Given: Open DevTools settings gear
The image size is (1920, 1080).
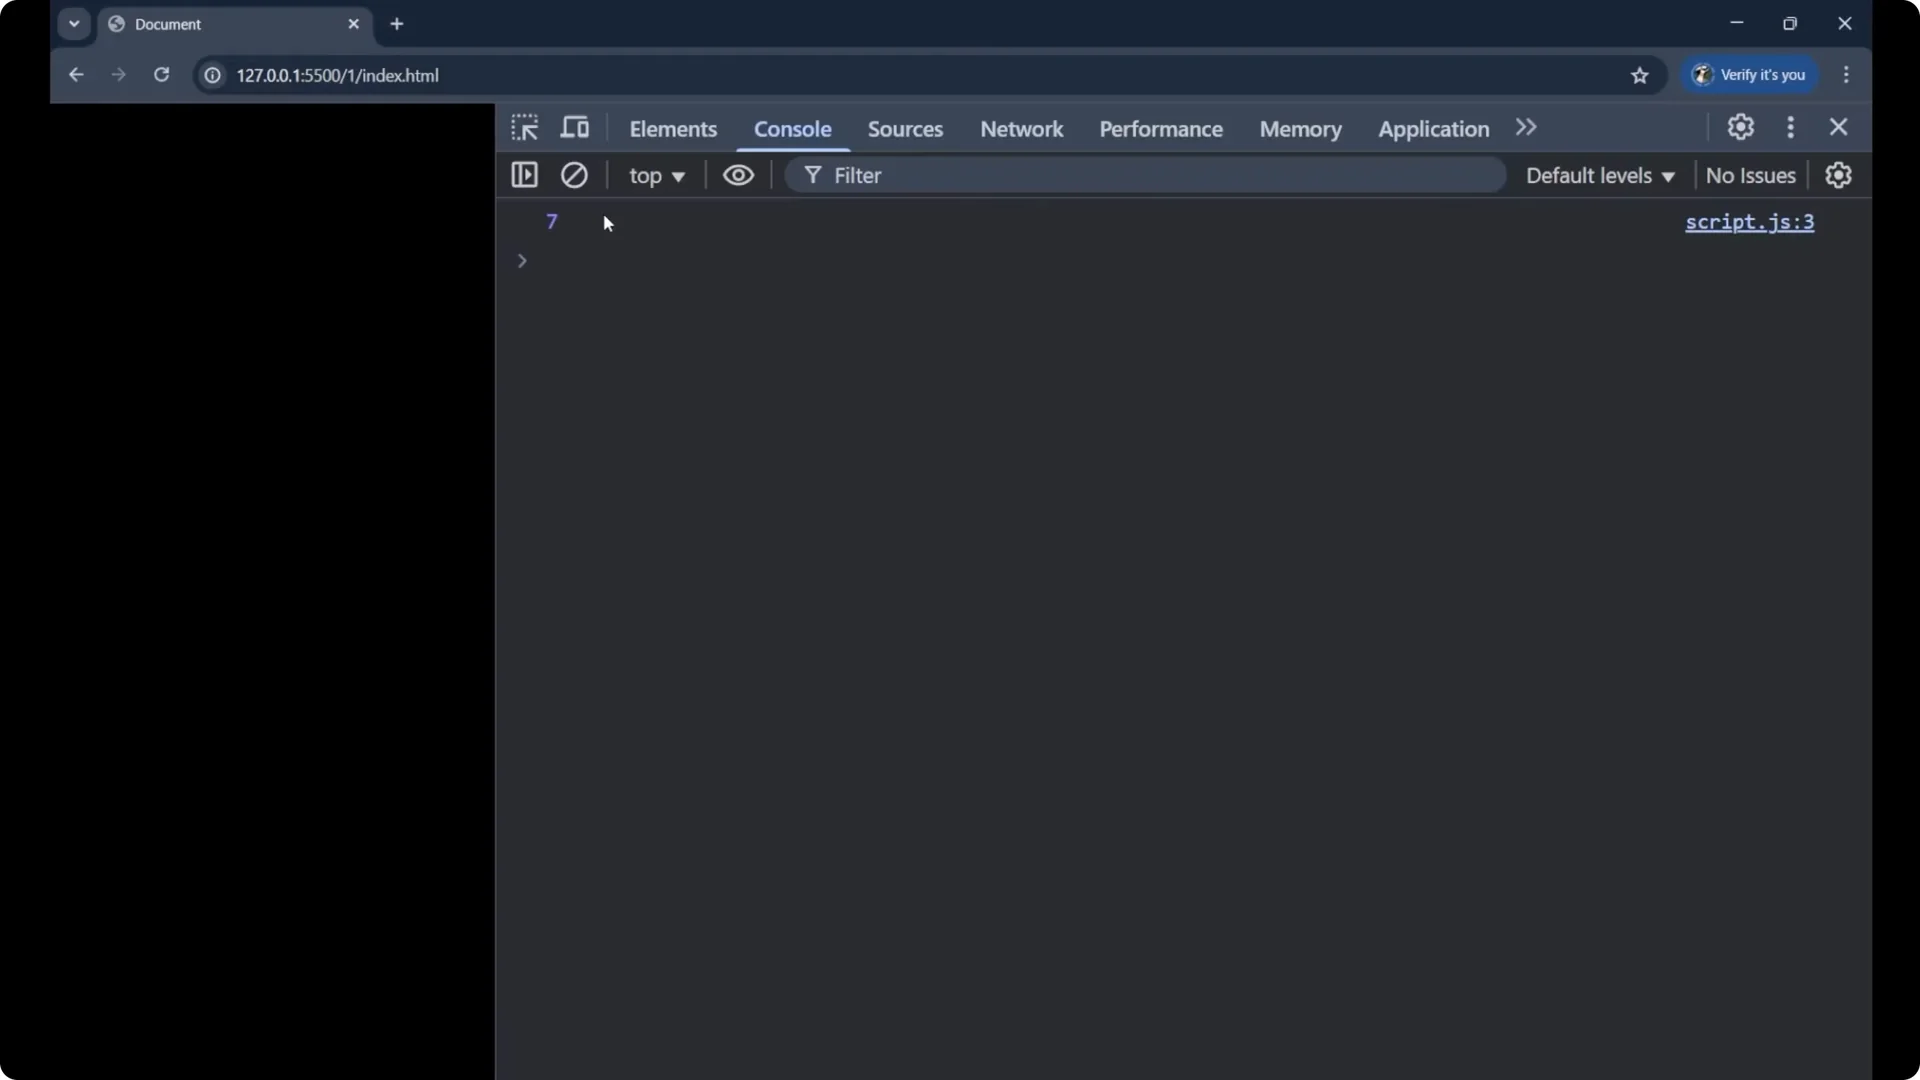Looking at the screenshot, I should click(x=1740, y=127).
